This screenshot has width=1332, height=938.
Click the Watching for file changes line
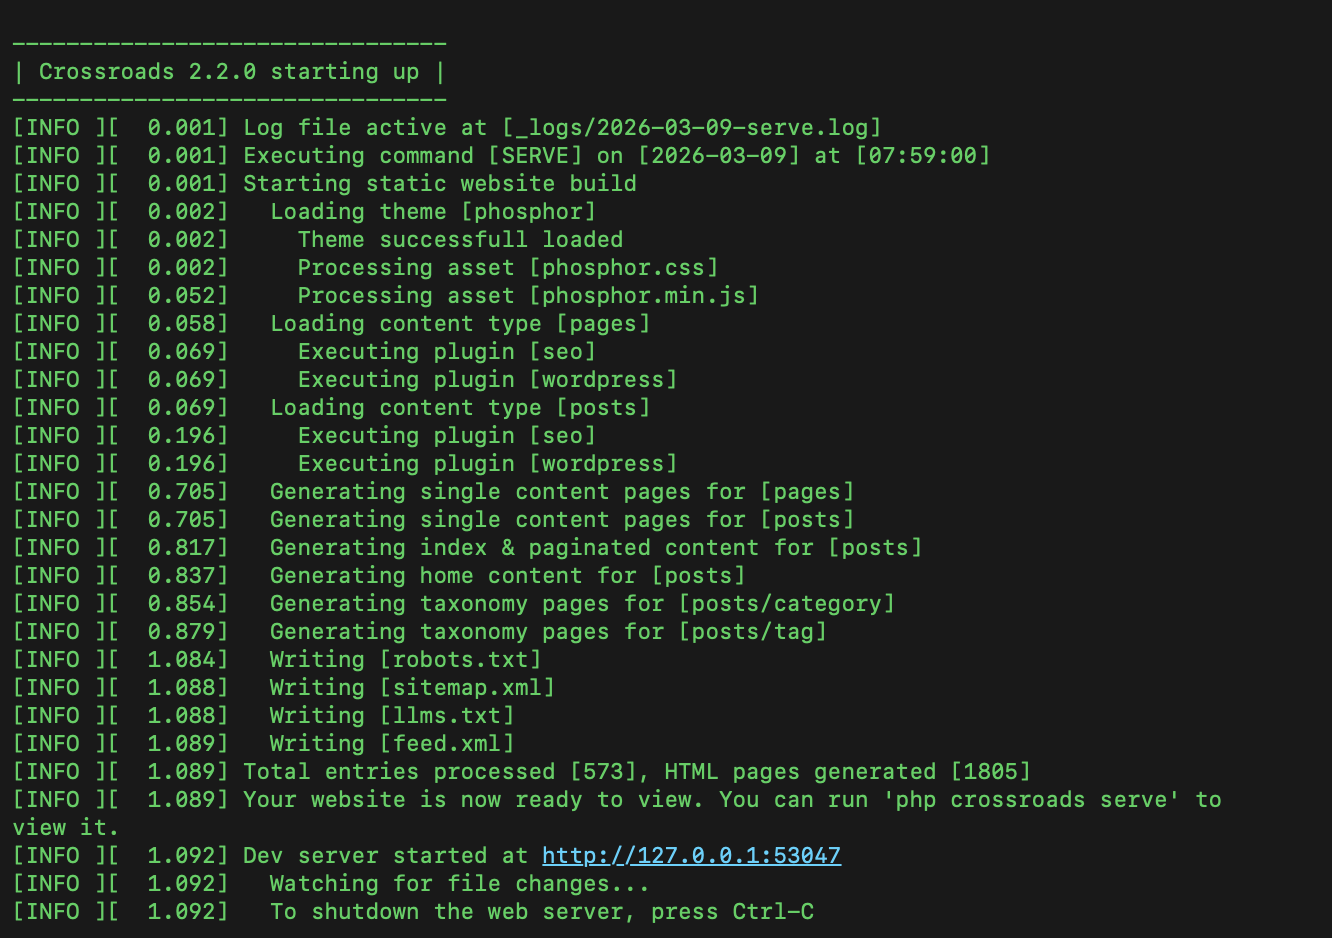[x=459, y=884]
